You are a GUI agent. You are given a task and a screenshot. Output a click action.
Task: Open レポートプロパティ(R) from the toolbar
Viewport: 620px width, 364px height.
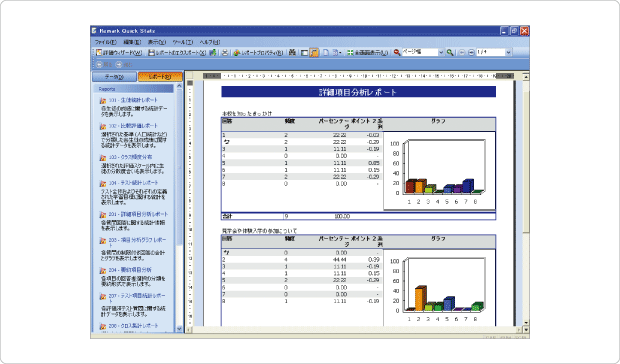tap(258, 53)
